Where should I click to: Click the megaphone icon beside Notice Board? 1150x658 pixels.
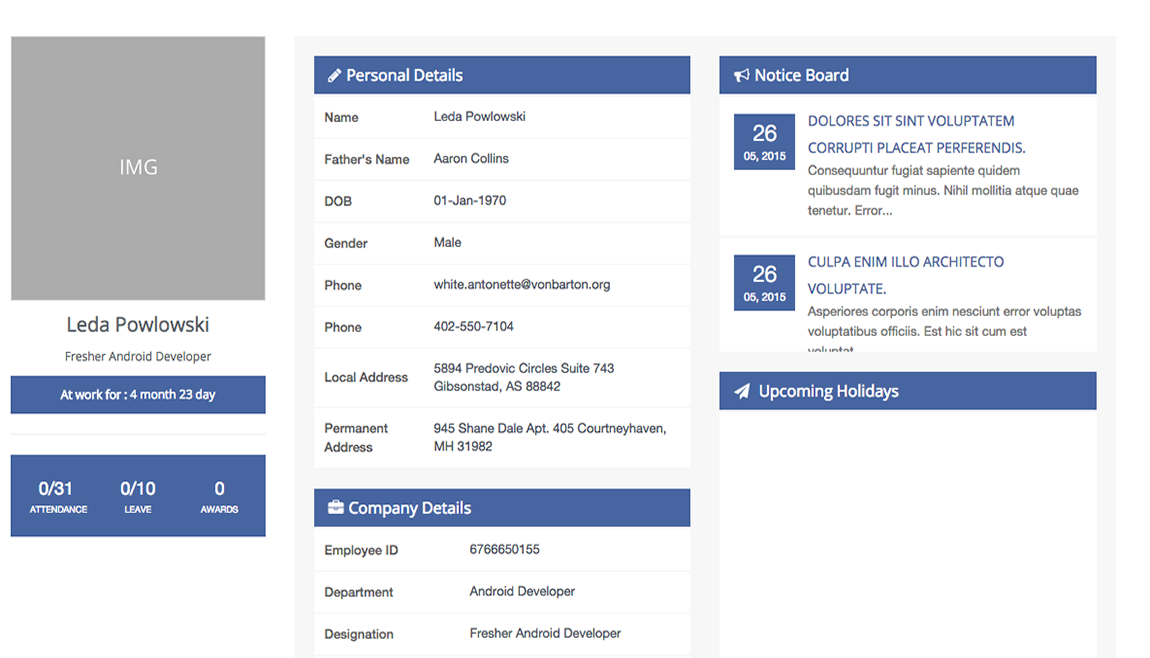point(741,76)
